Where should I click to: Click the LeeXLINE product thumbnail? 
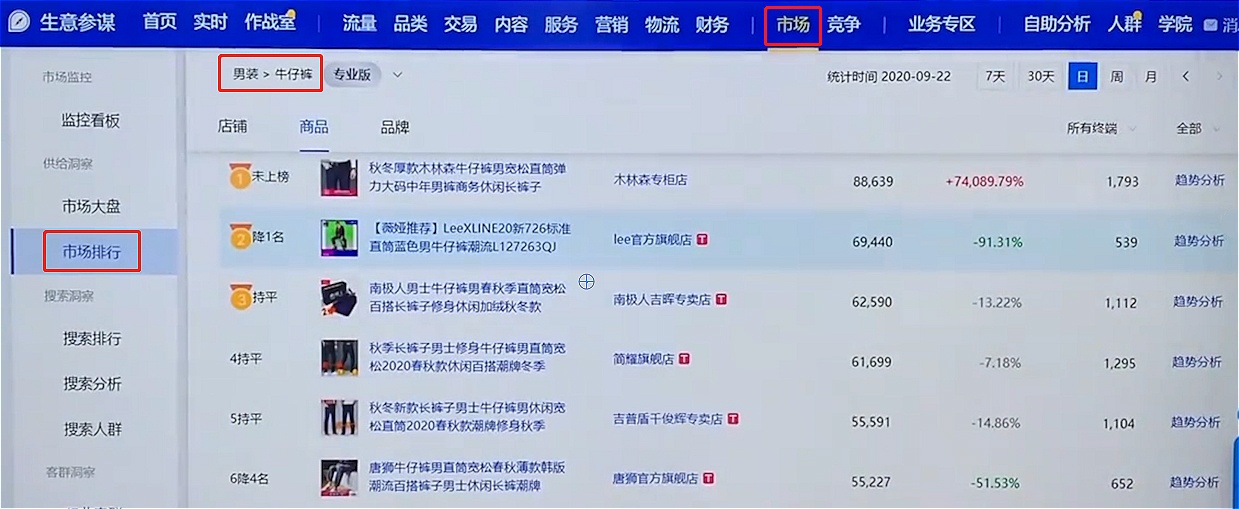click(x=339, y=239)
